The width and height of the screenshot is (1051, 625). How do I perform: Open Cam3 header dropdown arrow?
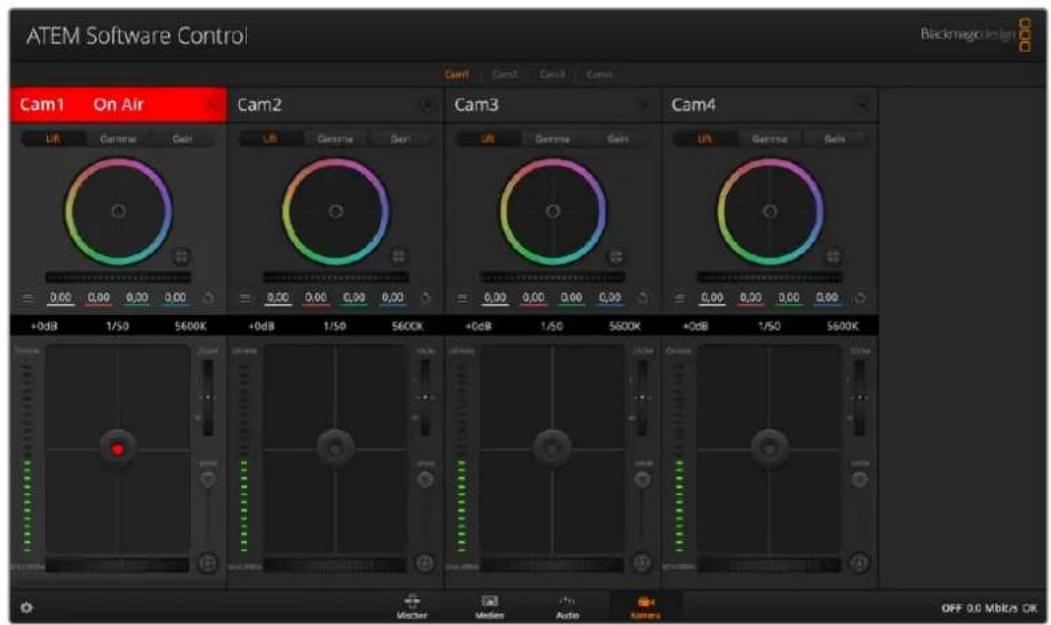tap(644, 105)
